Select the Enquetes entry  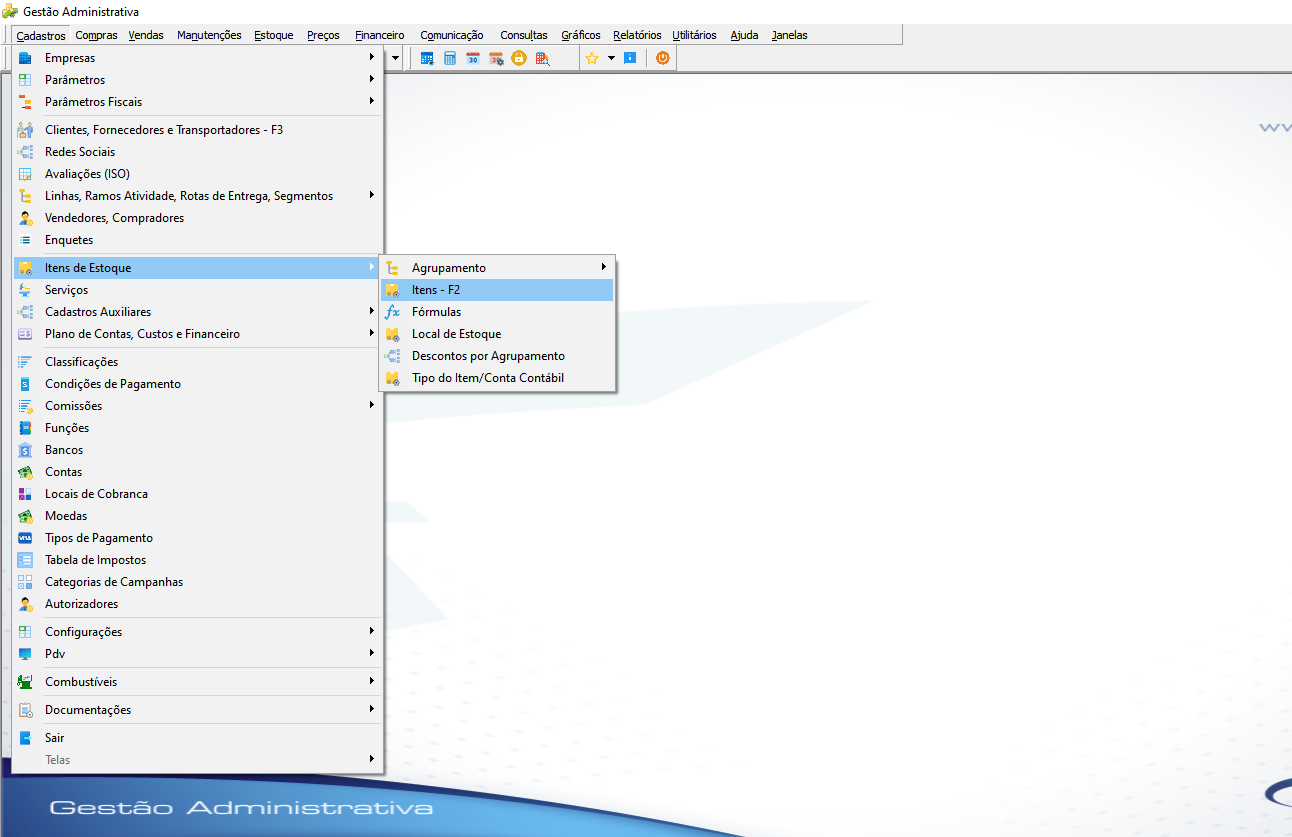coord(198,240)
